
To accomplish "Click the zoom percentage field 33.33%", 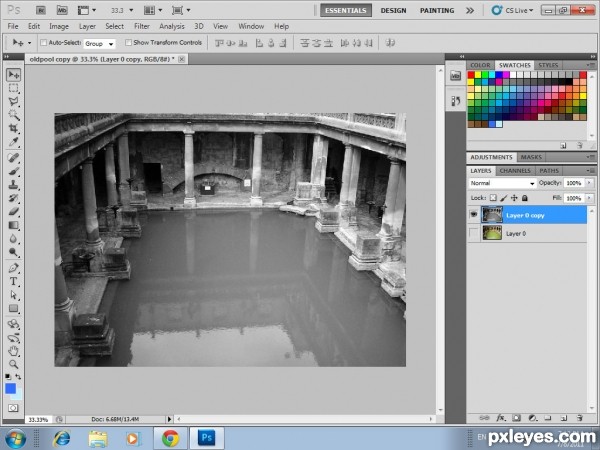I will tap(39, 420).
